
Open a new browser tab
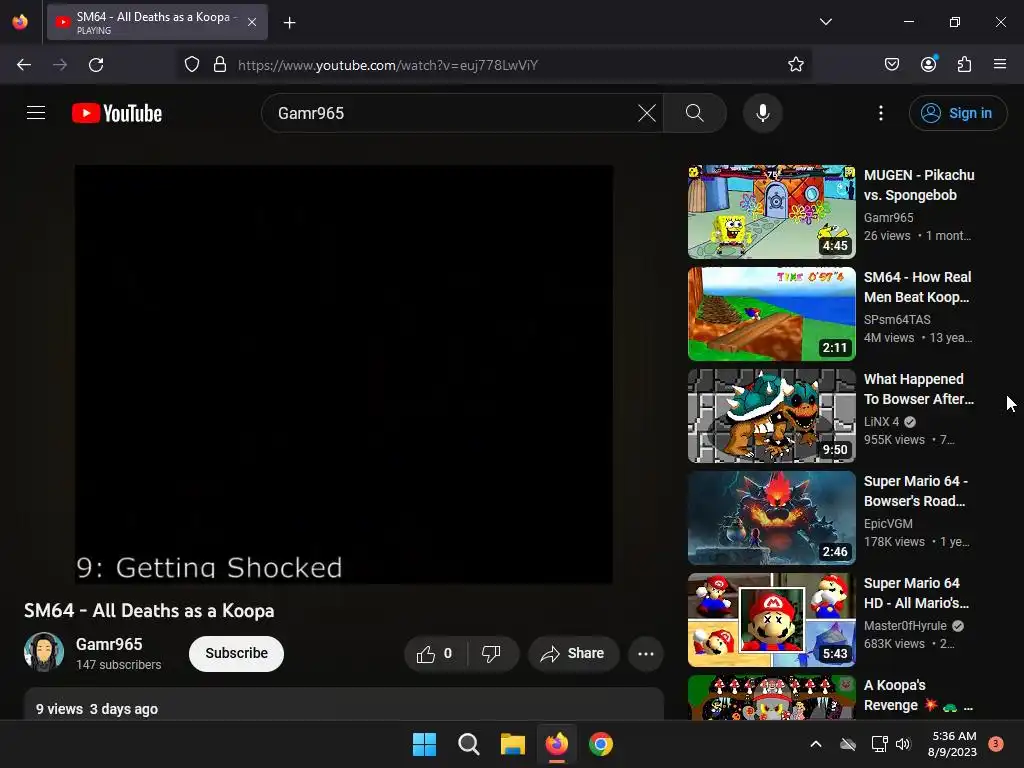289,23
